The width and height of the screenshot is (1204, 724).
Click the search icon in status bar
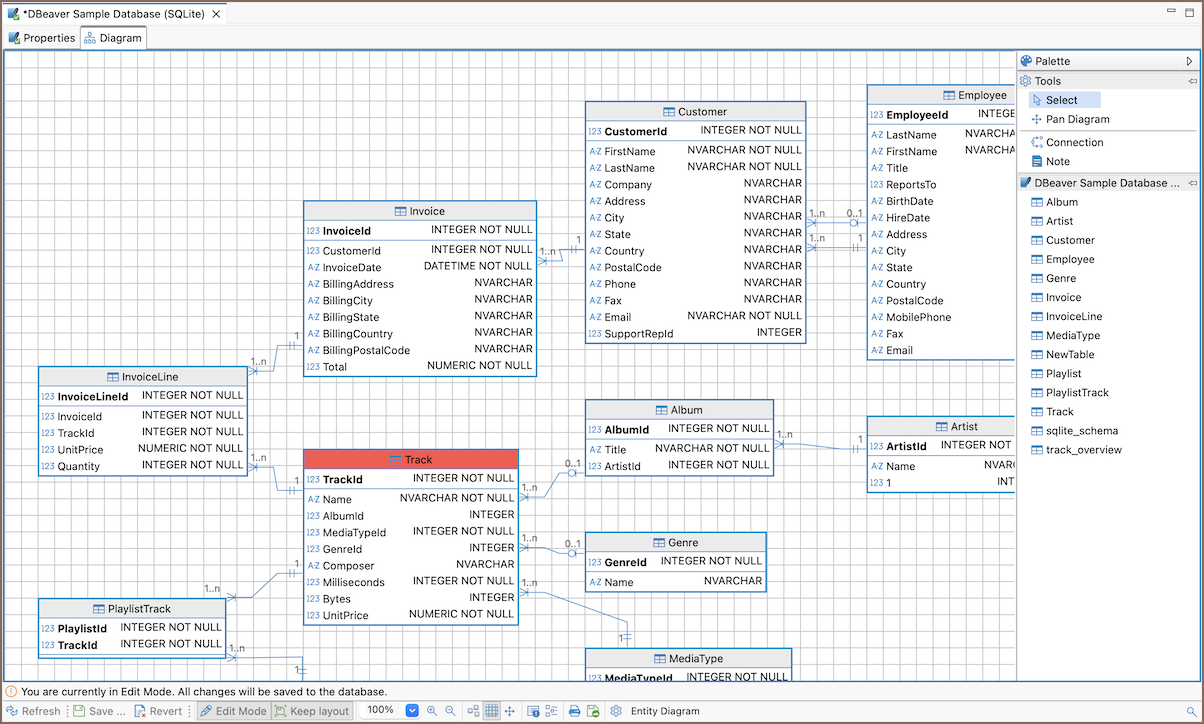click(1191, 711)
